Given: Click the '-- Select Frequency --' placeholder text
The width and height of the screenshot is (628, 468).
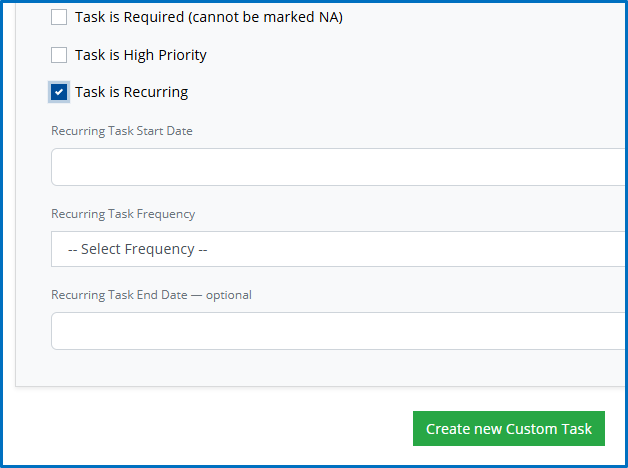Looking at the screenshot, I should [137, 249].
